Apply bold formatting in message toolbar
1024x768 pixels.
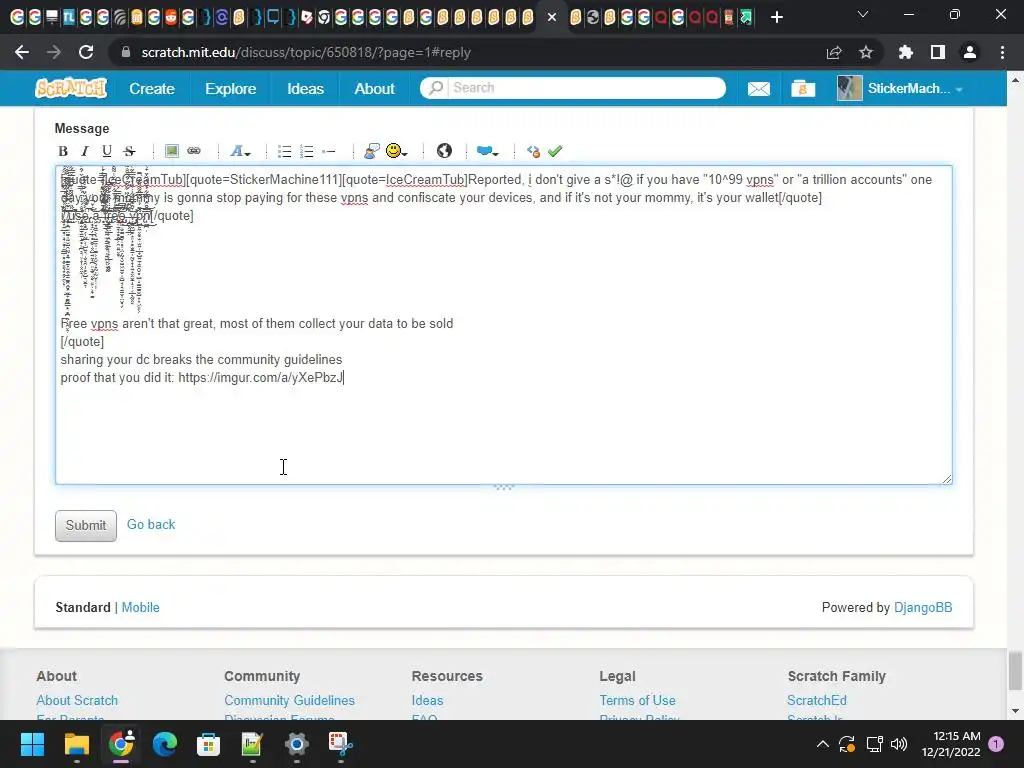point(63,152)
